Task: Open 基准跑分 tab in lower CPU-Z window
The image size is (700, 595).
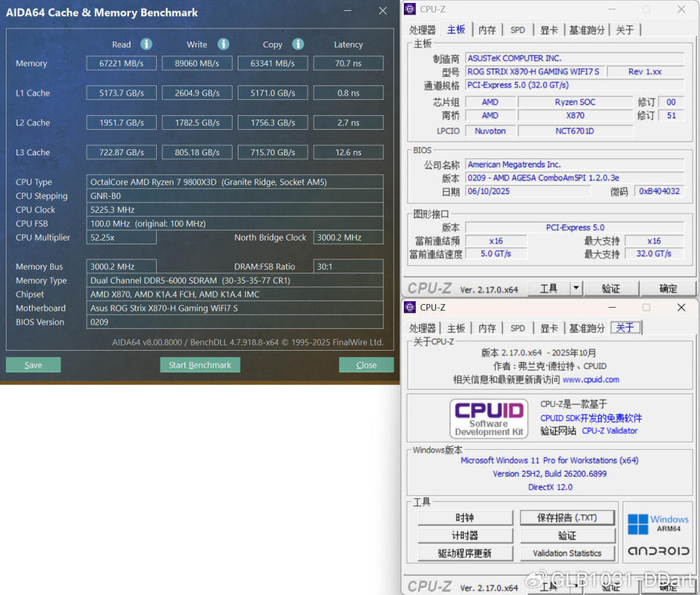Action: pyautogui.click(x=587, y=328)
